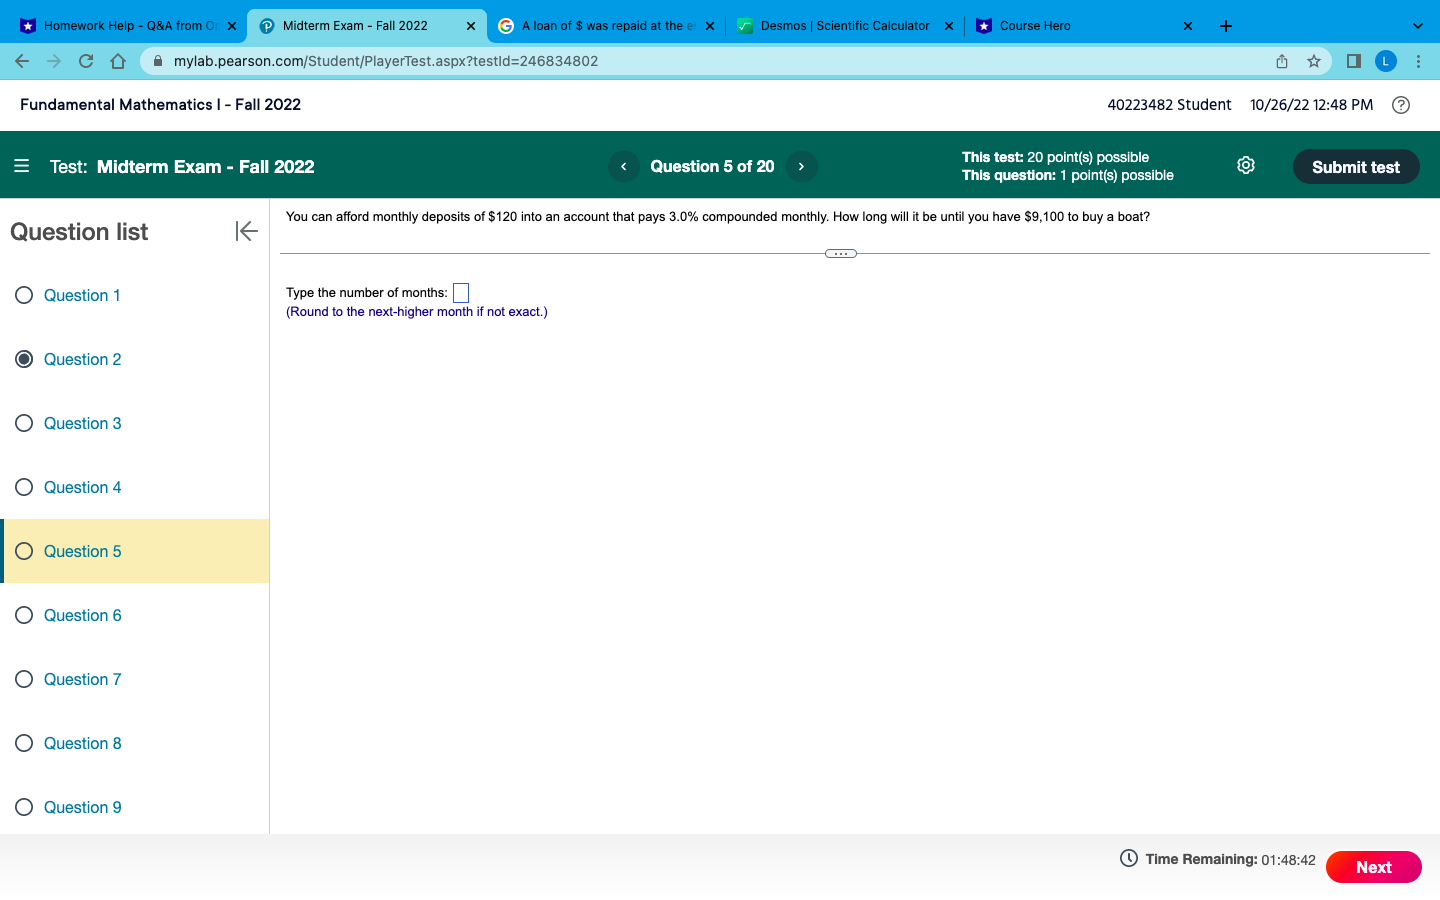
Task: Click the profile avatar circle icon
Action: 1386,61
